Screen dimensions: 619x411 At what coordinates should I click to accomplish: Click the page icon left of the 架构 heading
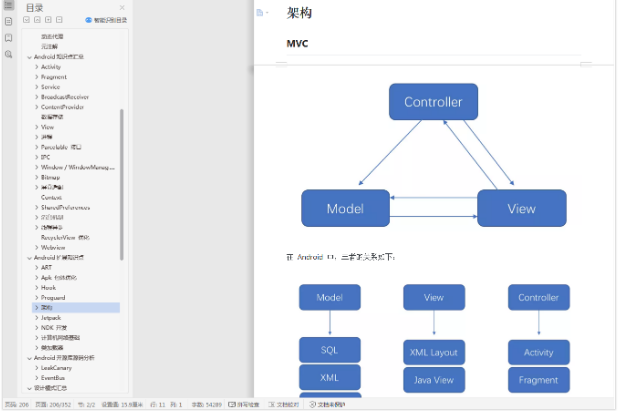[x=260, y=13]
